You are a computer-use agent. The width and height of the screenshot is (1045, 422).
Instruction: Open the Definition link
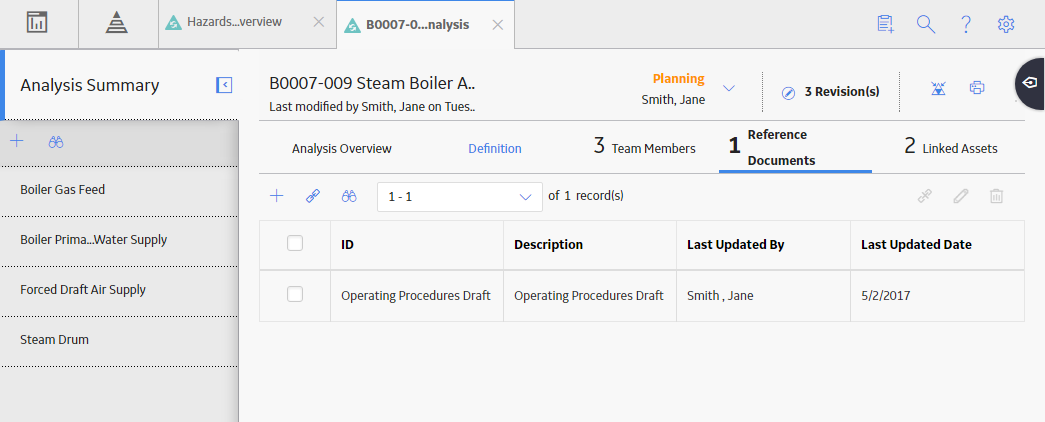(x=495, y=149)
